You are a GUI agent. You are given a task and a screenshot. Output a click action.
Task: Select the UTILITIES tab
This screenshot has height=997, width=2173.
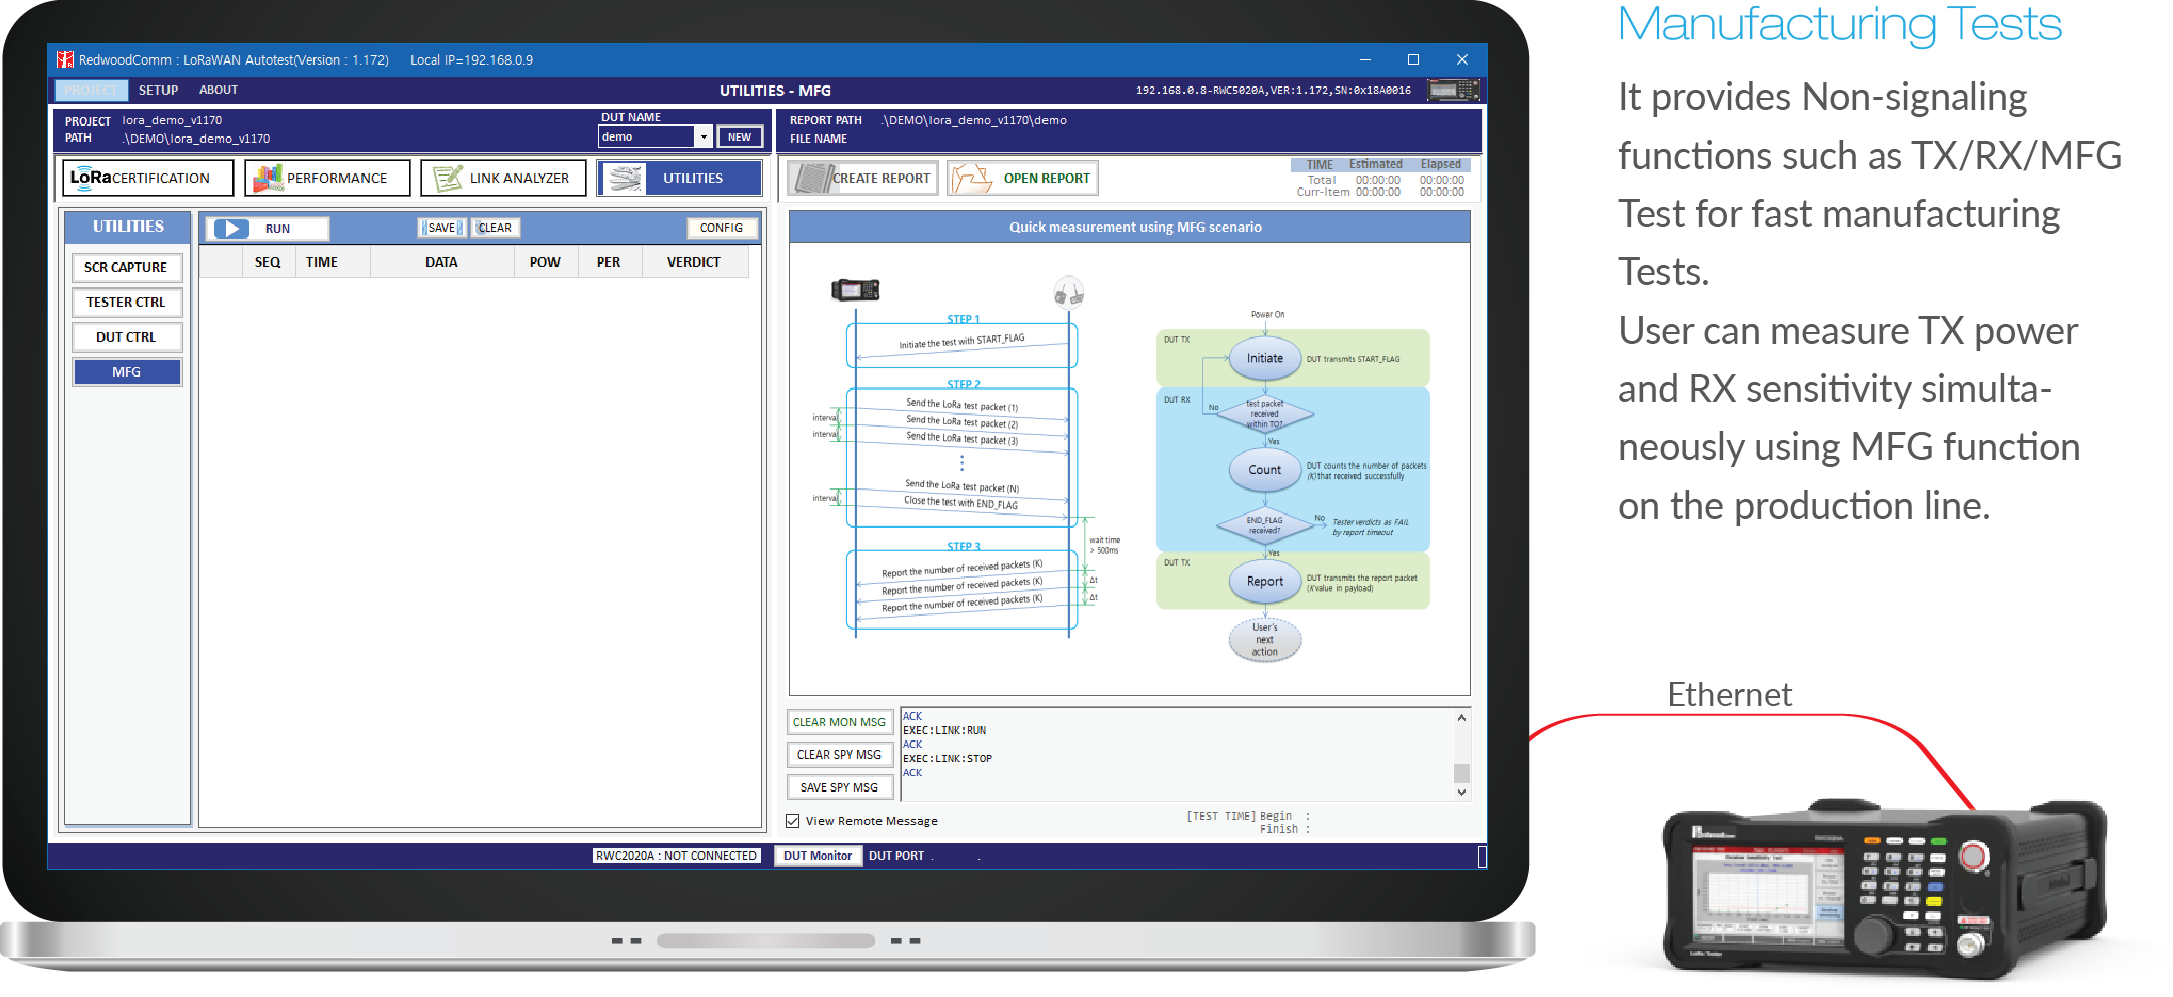[x=680, y=178]
